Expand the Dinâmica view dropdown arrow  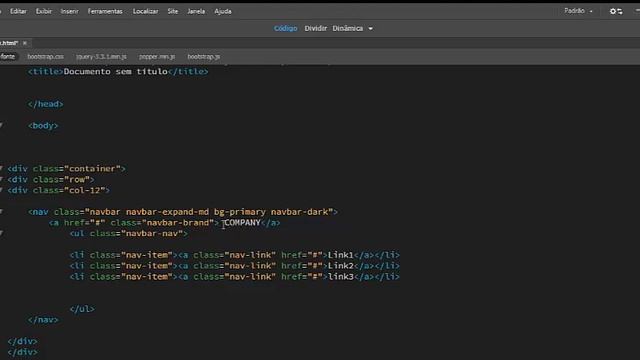click(371, 29)
